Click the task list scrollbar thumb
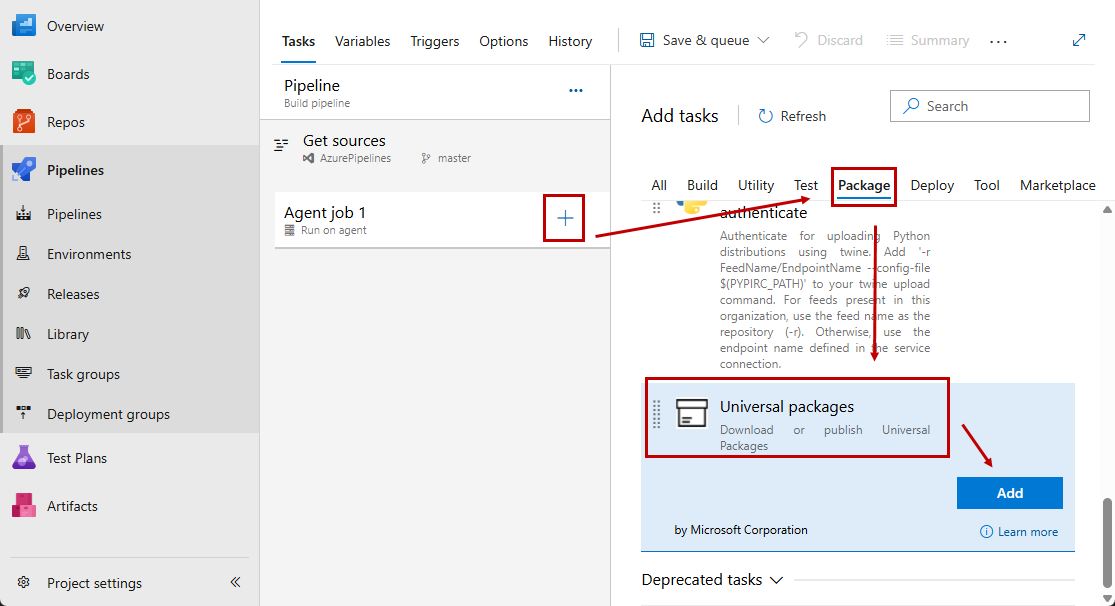 coord(1107,543)
